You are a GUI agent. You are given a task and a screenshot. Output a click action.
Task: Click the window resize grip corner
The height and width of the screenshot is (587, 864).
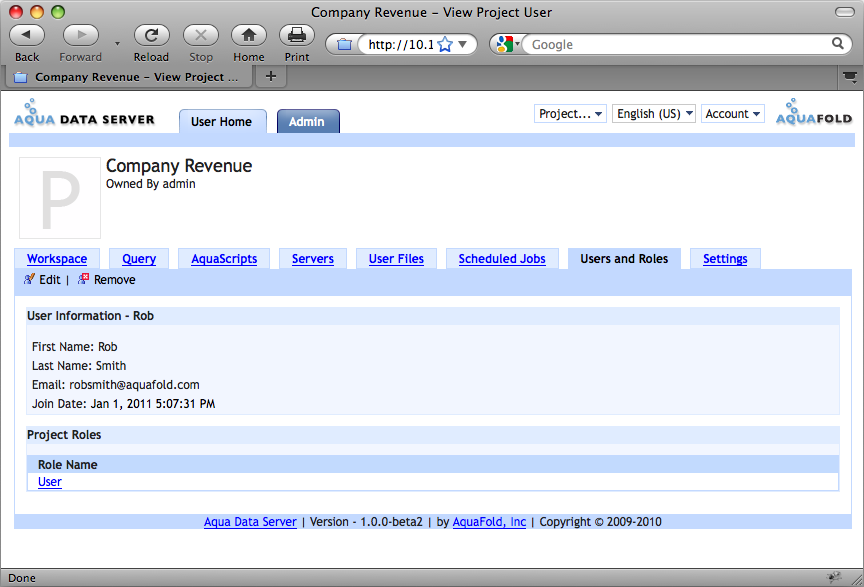point(857,579)
